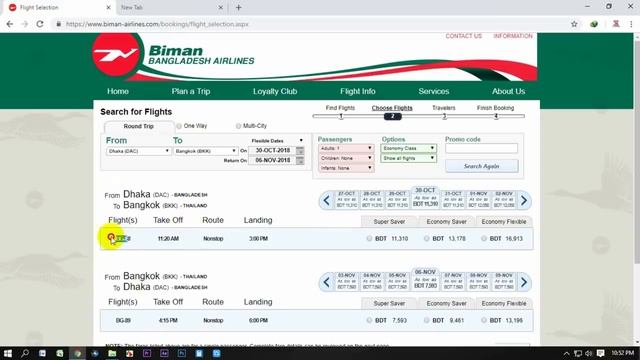
Task: Reload the flight selection page
Action: [x=40, y=24]
